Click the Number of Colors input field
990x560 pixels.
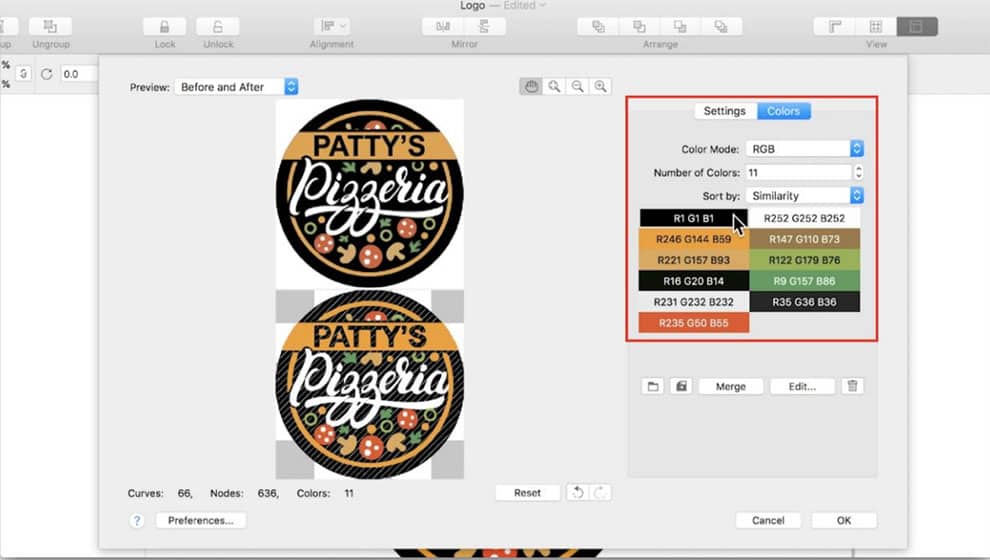797,173
